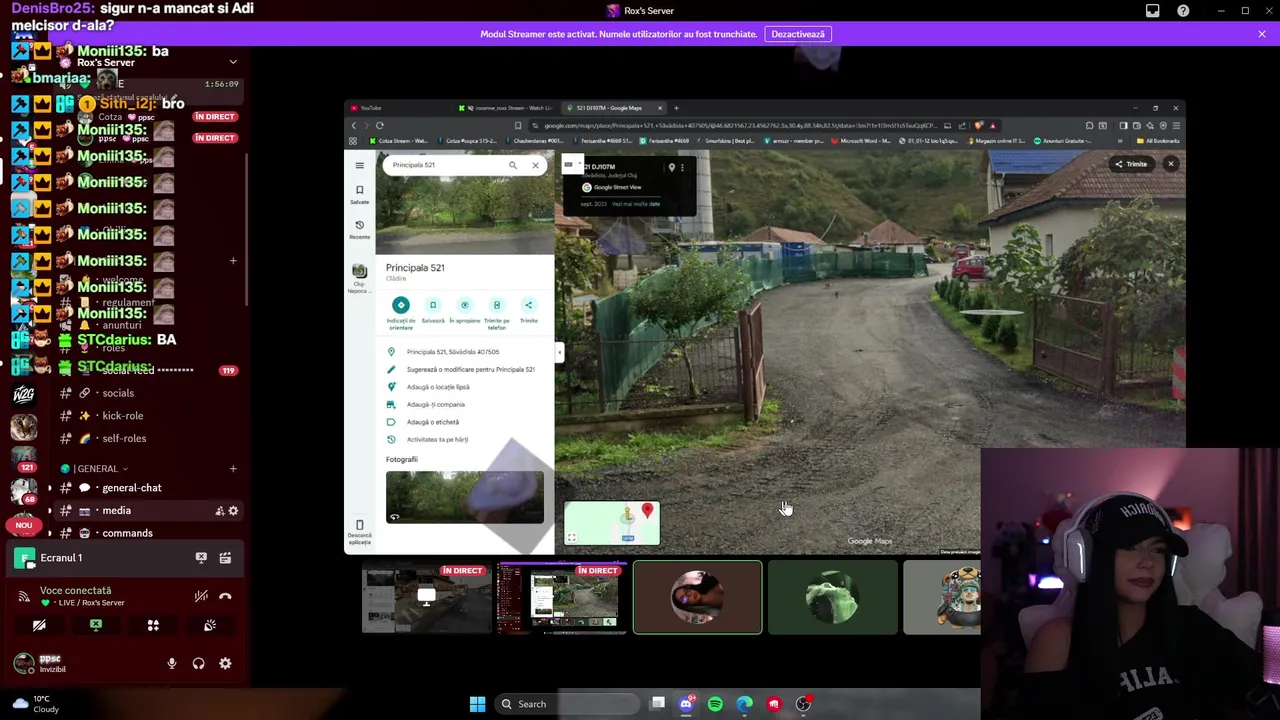Click Sugerează o modificare pentru Principala 521
Viewport: 1280px width, 720px height.
[x=470, y=369]
